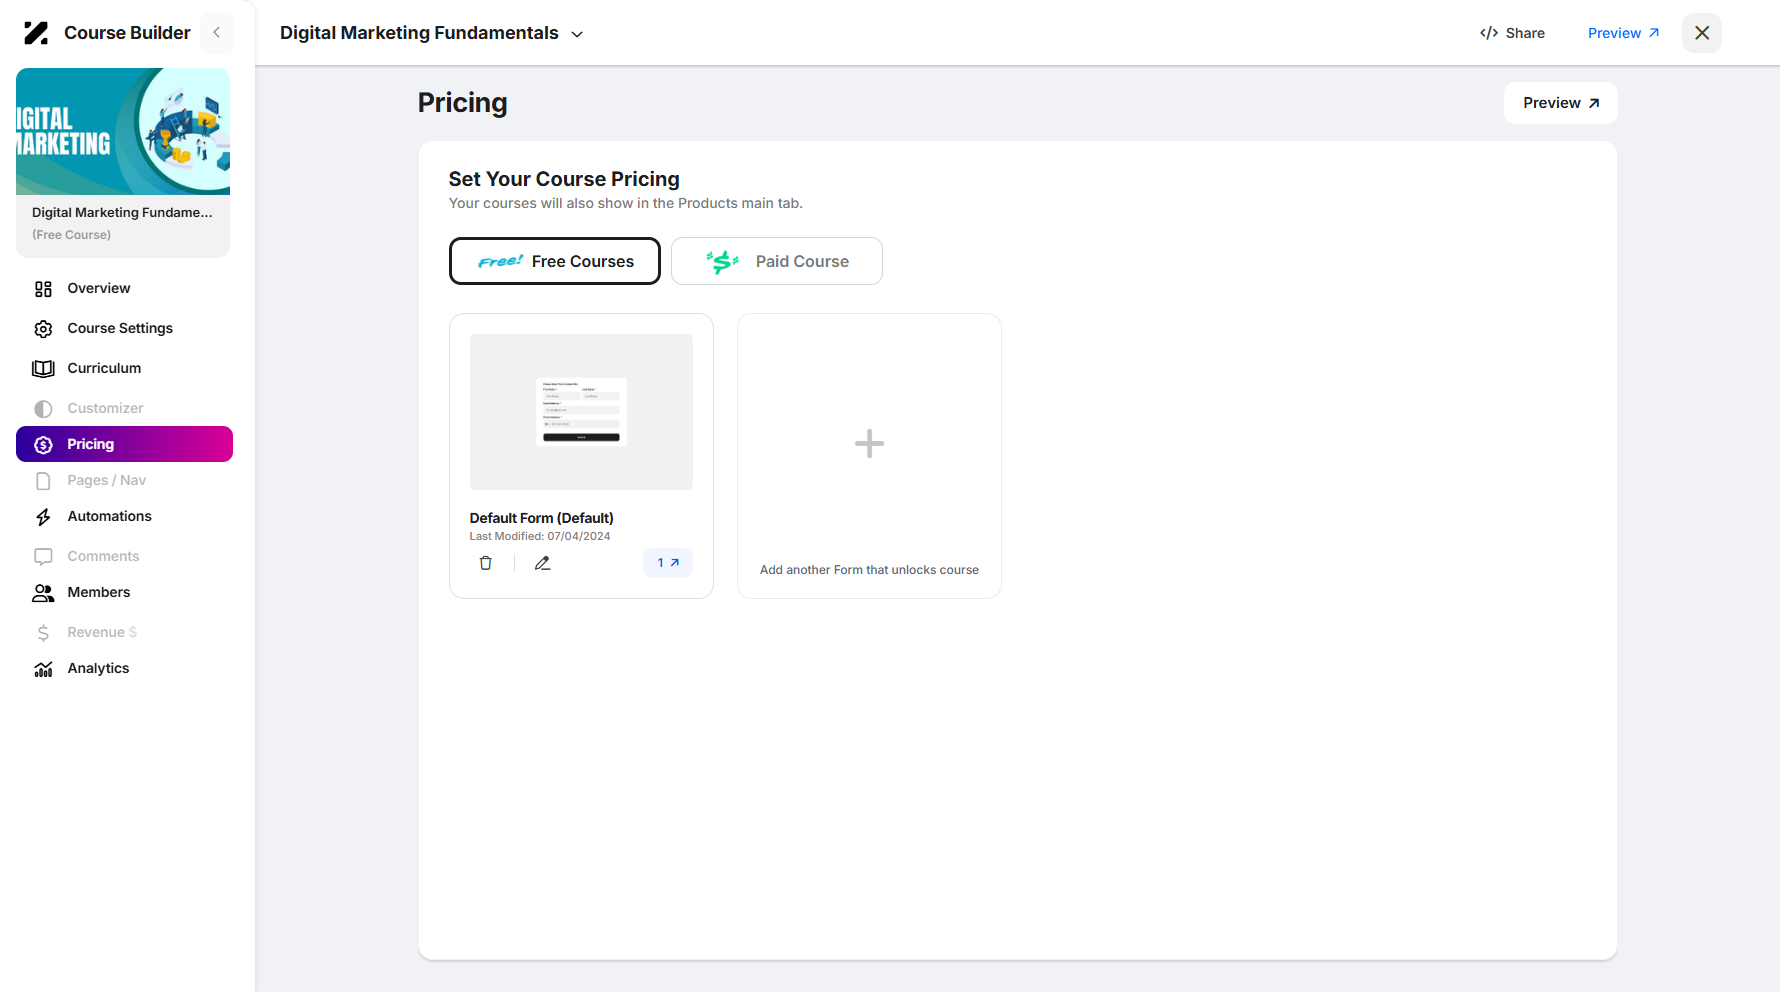The image size is (1780, 992).
Task: Open the Default Form thumbnail preview
Action: click(x=581, y=412)
